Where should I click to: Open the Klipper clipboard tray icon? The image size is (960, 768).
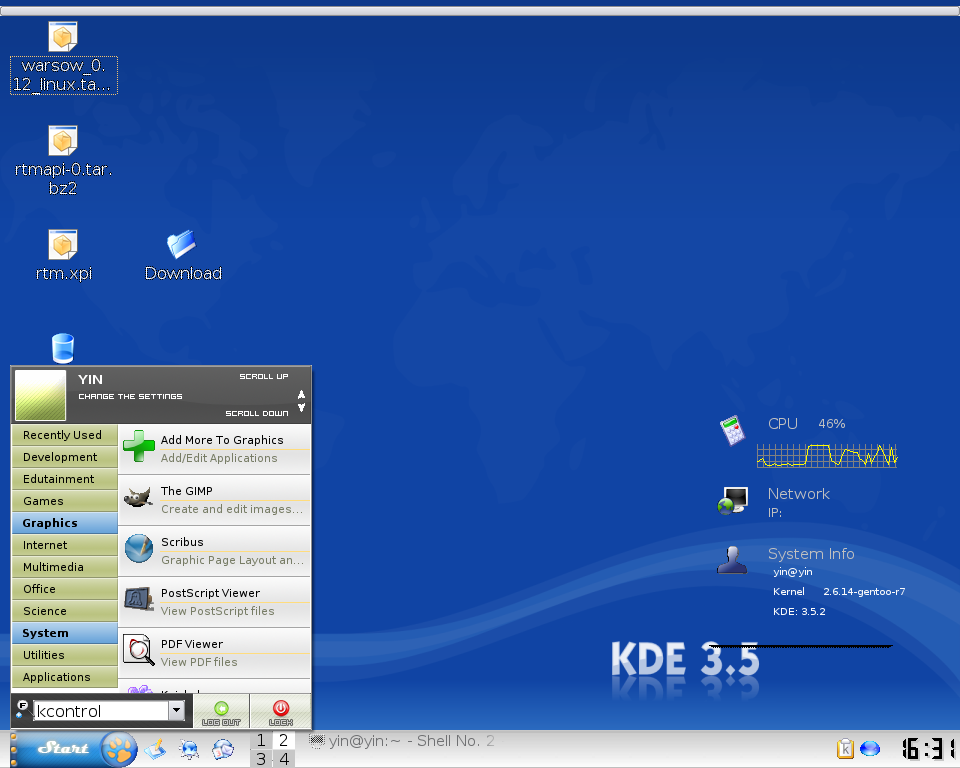tap(845, 749)
